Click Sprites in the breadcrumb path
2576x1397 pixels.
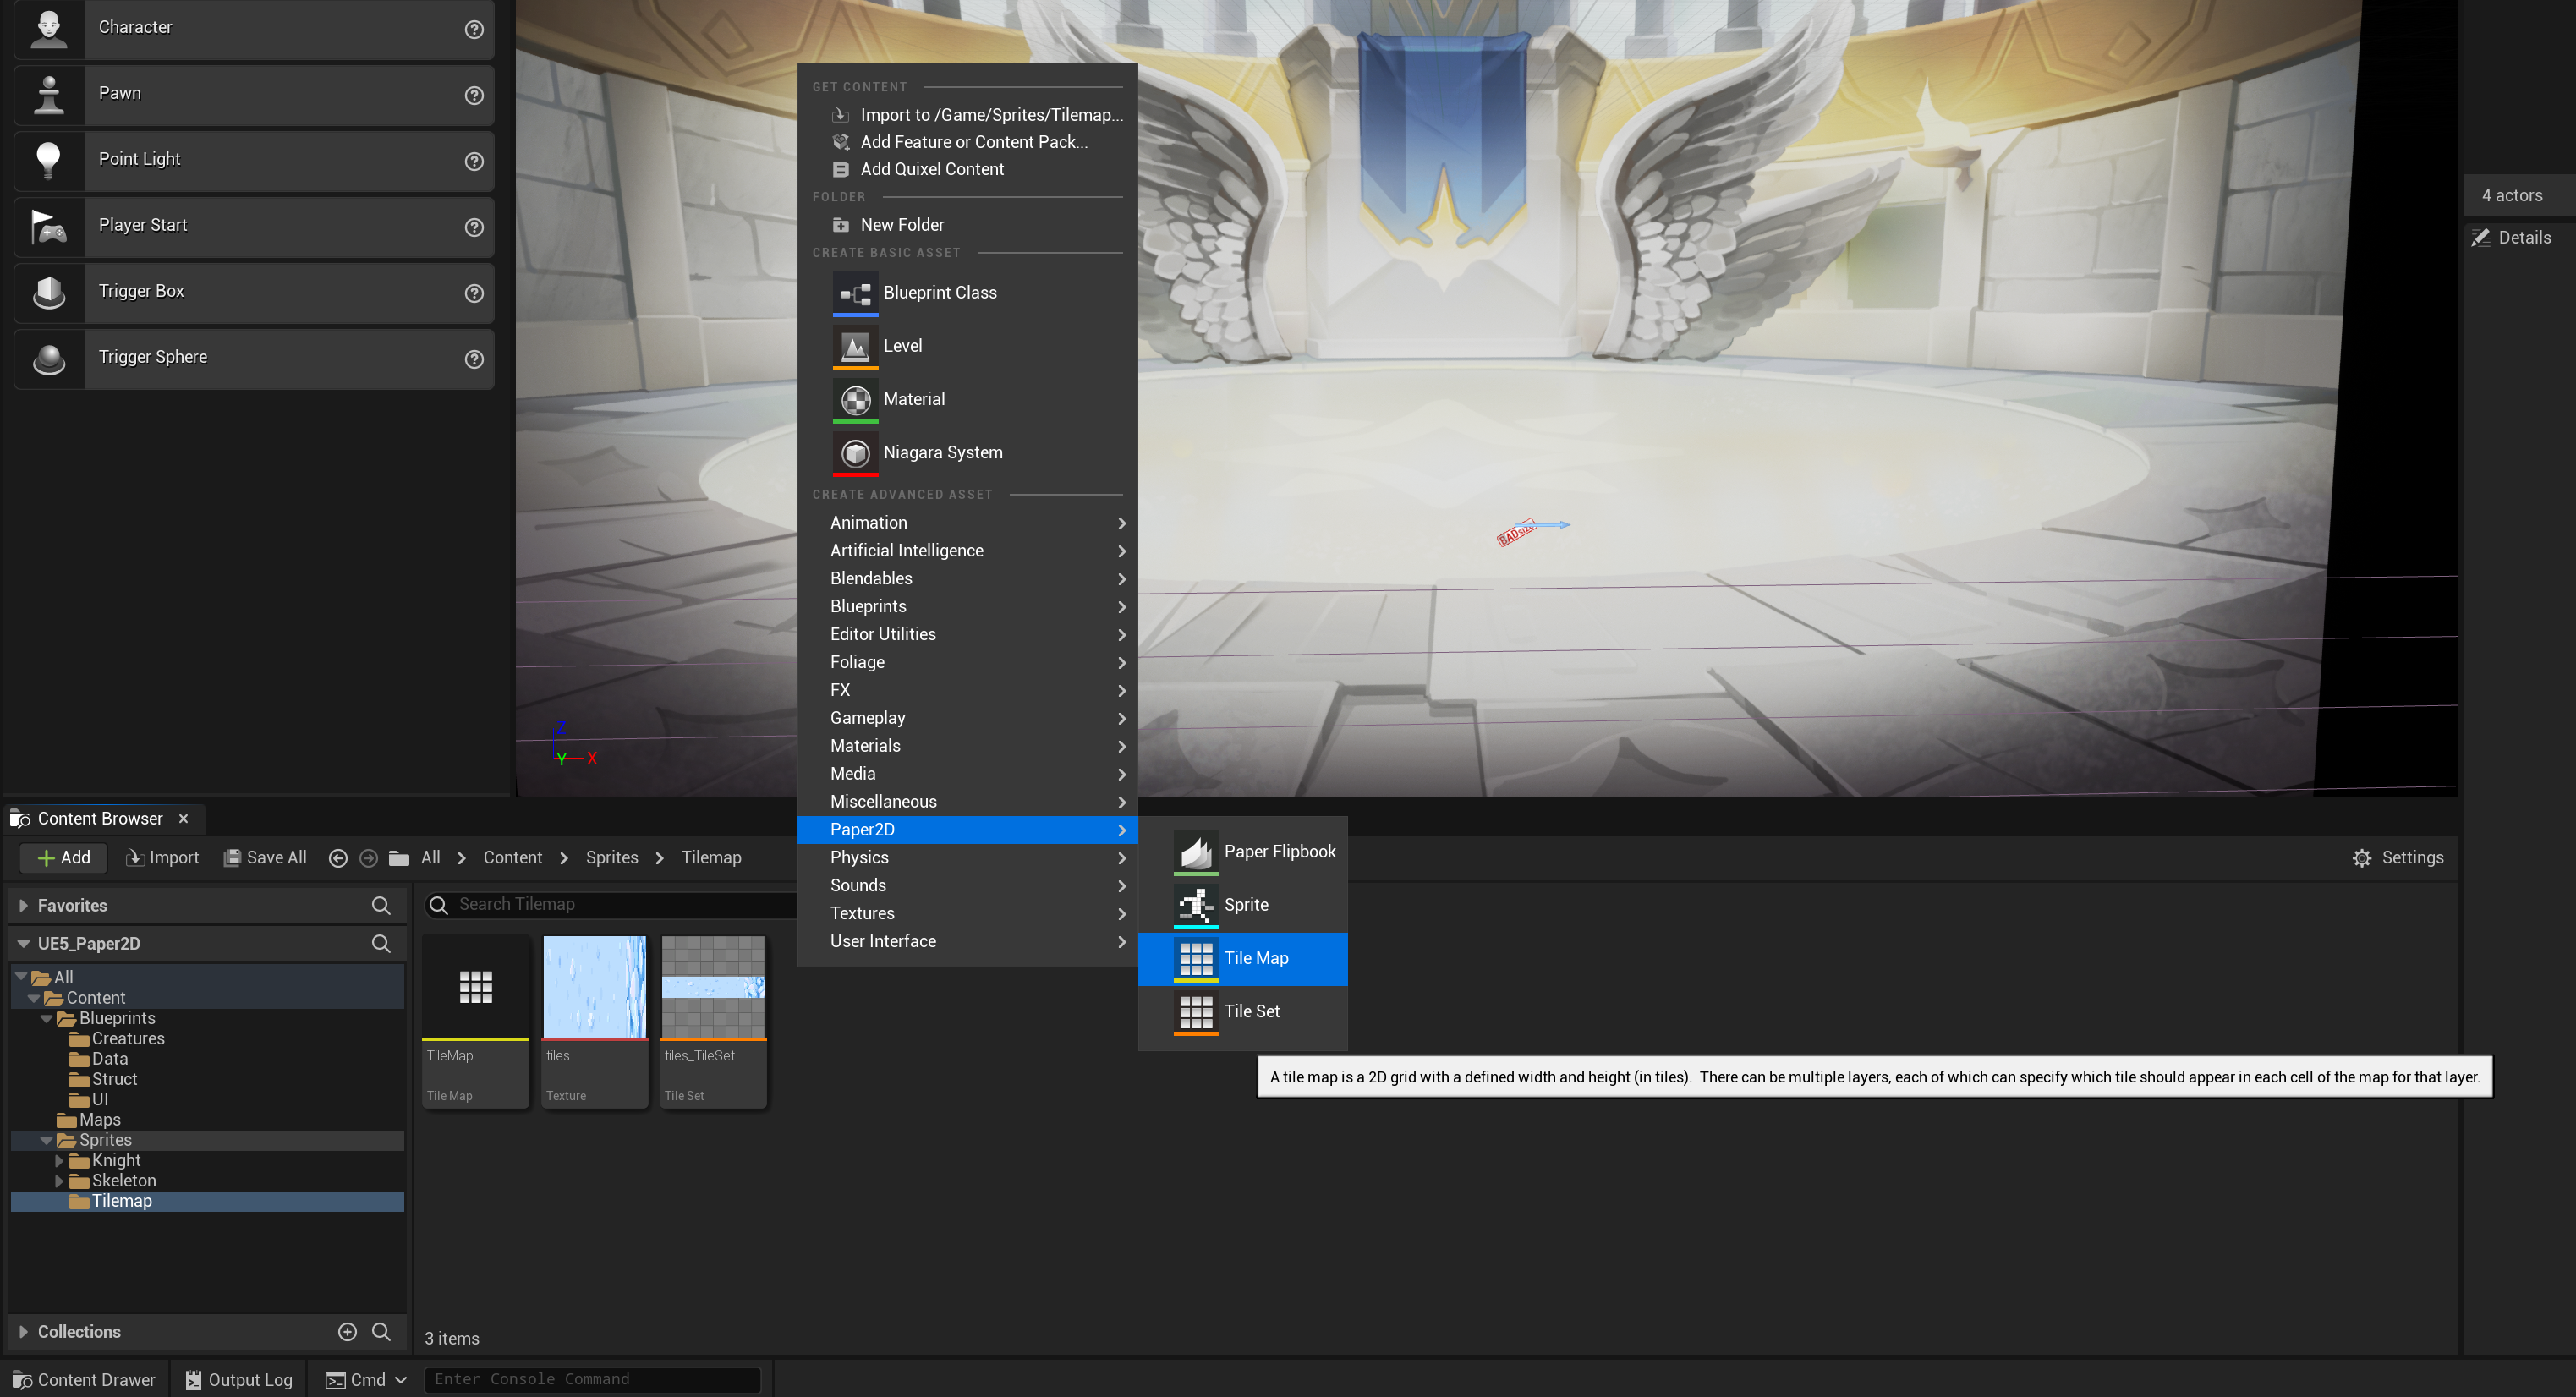(x=611, y=858)
